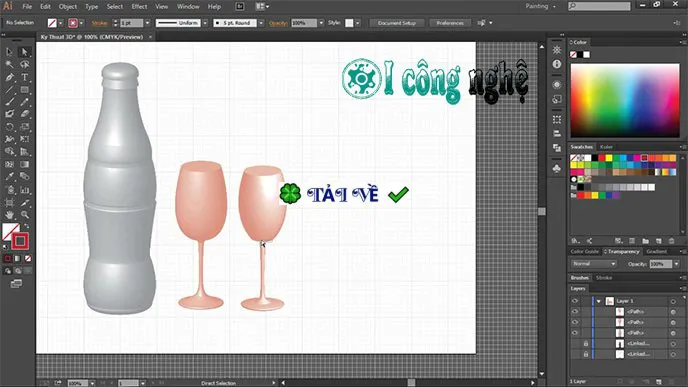Click New Color Group folder icon

tap(645, 241)
